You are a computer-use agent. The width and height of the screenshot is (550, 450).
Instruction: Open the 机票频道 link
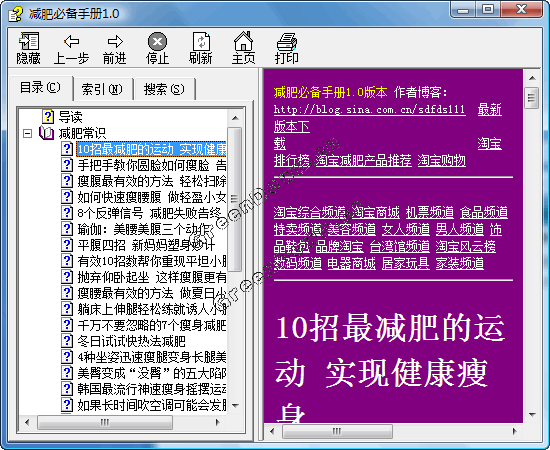click(430, 213)
